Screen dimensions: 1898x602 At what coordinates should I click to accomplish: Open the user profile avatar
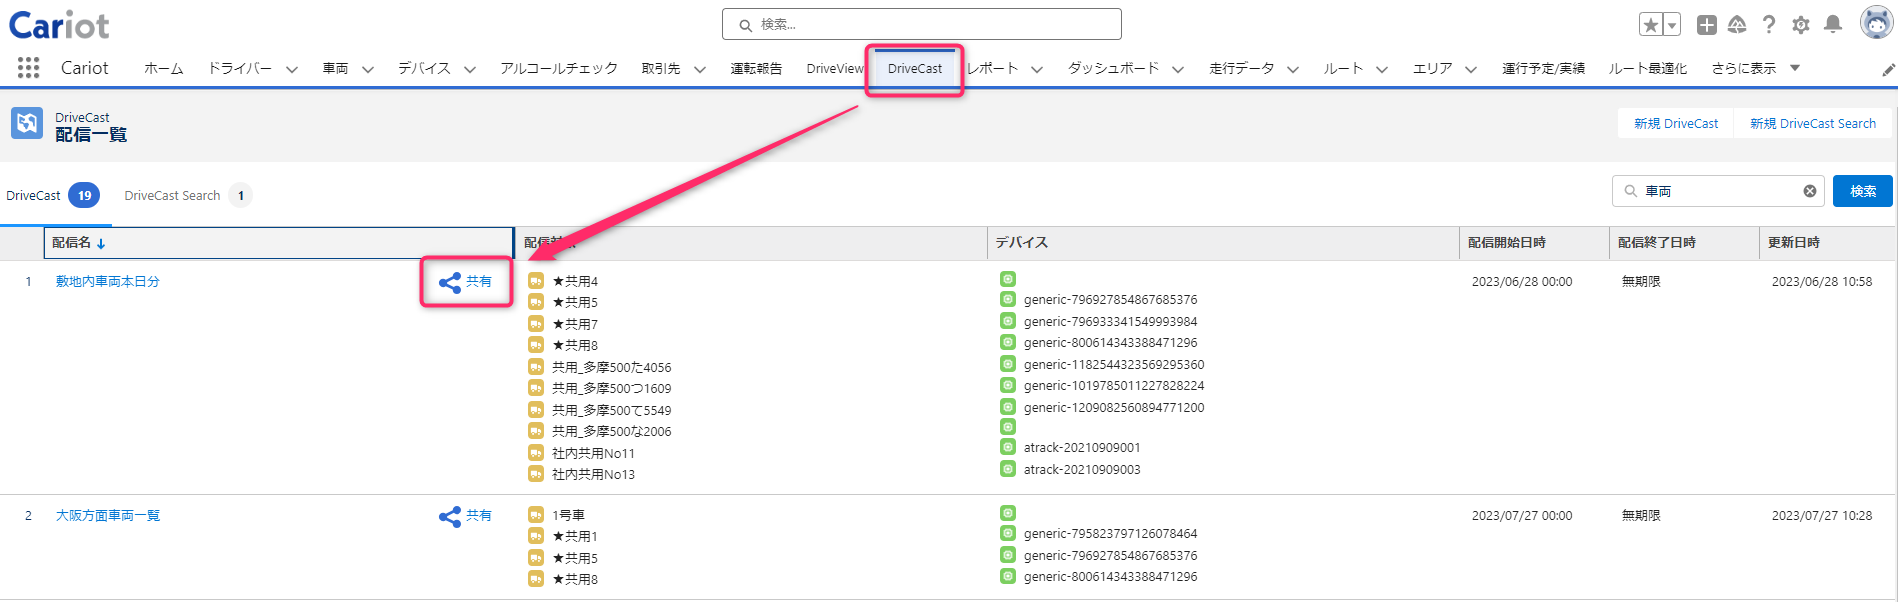click(1876, 22)
